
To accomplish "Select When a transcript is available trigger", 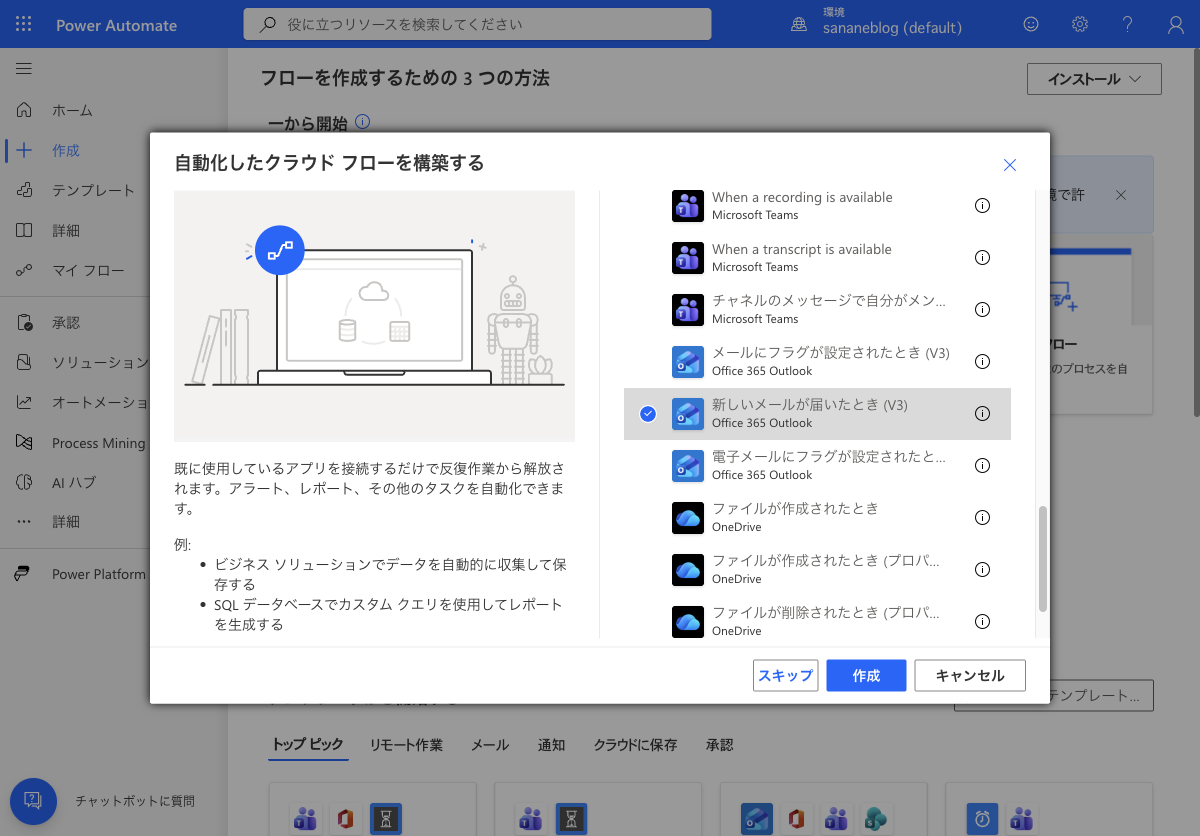I will 817,257.
